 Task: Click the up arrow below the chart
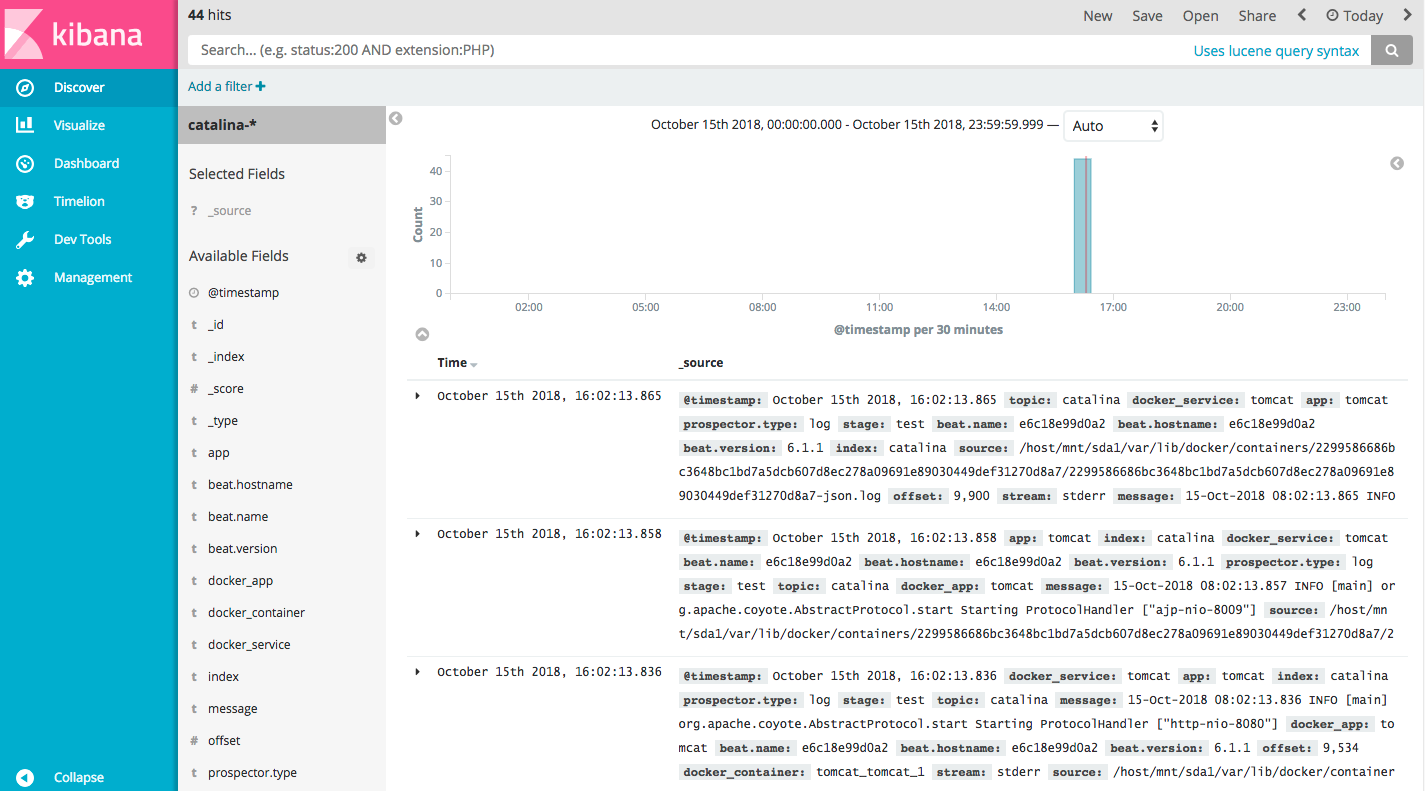[422, 334]
